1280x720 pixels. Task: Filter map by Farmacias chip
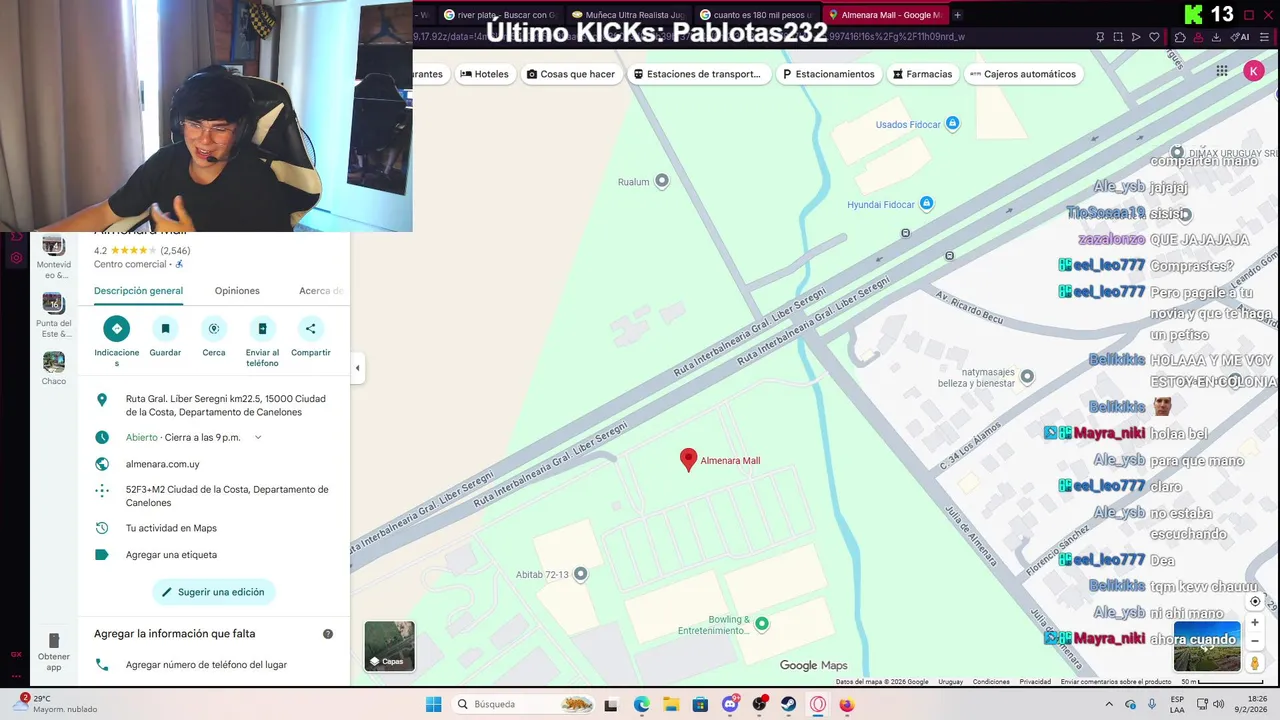922,74
